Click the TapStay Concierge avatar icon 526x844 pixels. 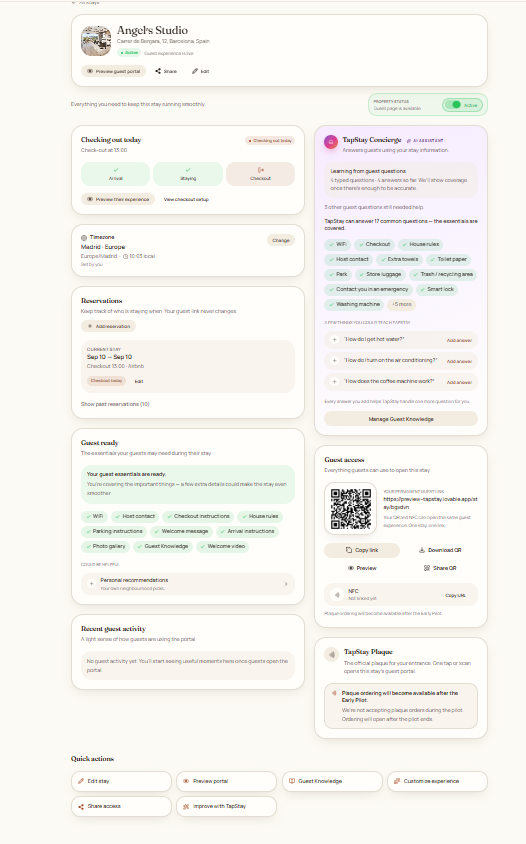click(x=331, y=142)
